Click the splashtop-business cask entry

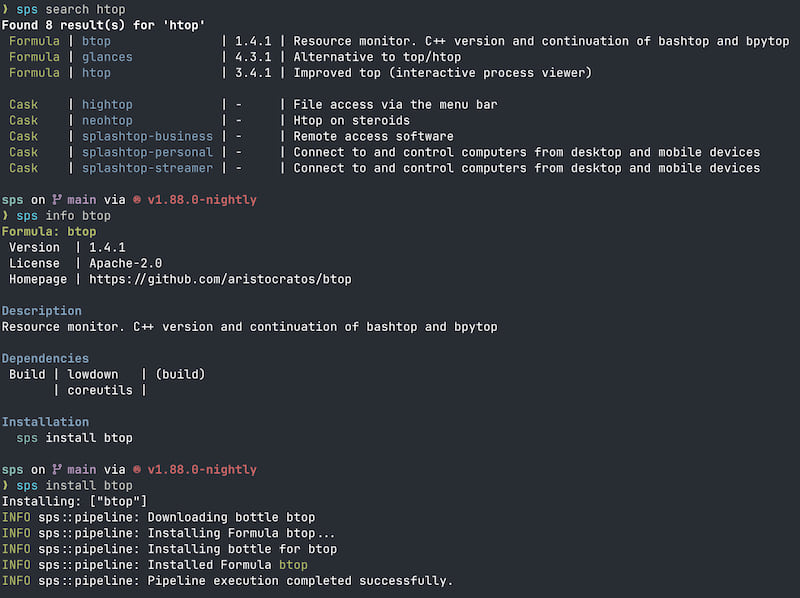[147, 136]
